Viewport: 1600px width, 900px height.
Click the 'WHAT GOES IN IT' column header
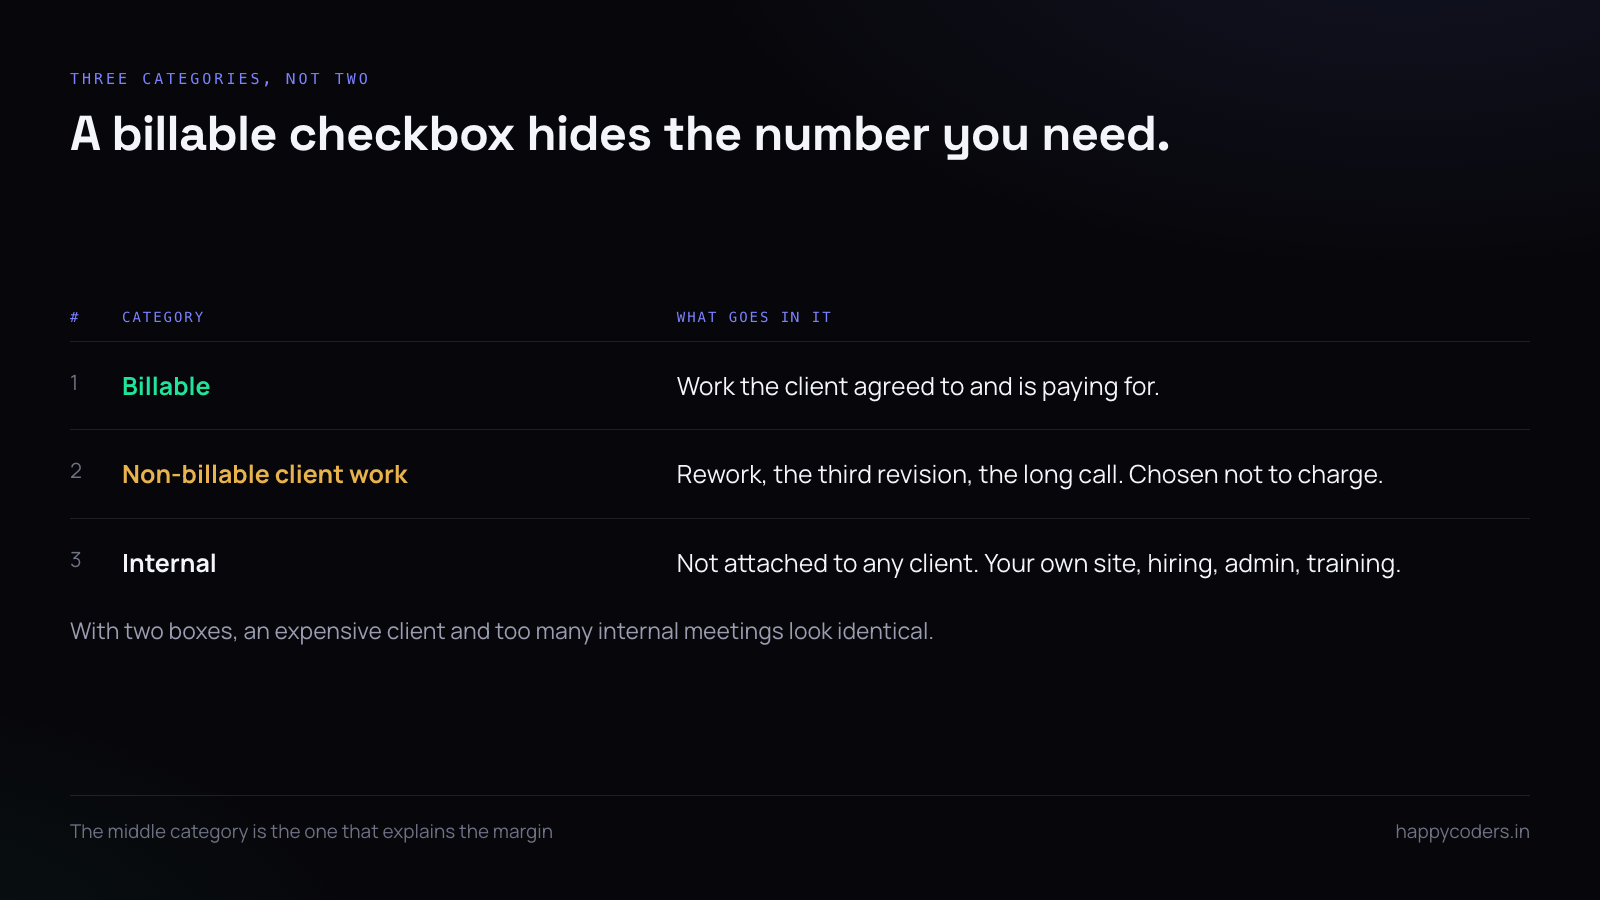coord(754,317)
